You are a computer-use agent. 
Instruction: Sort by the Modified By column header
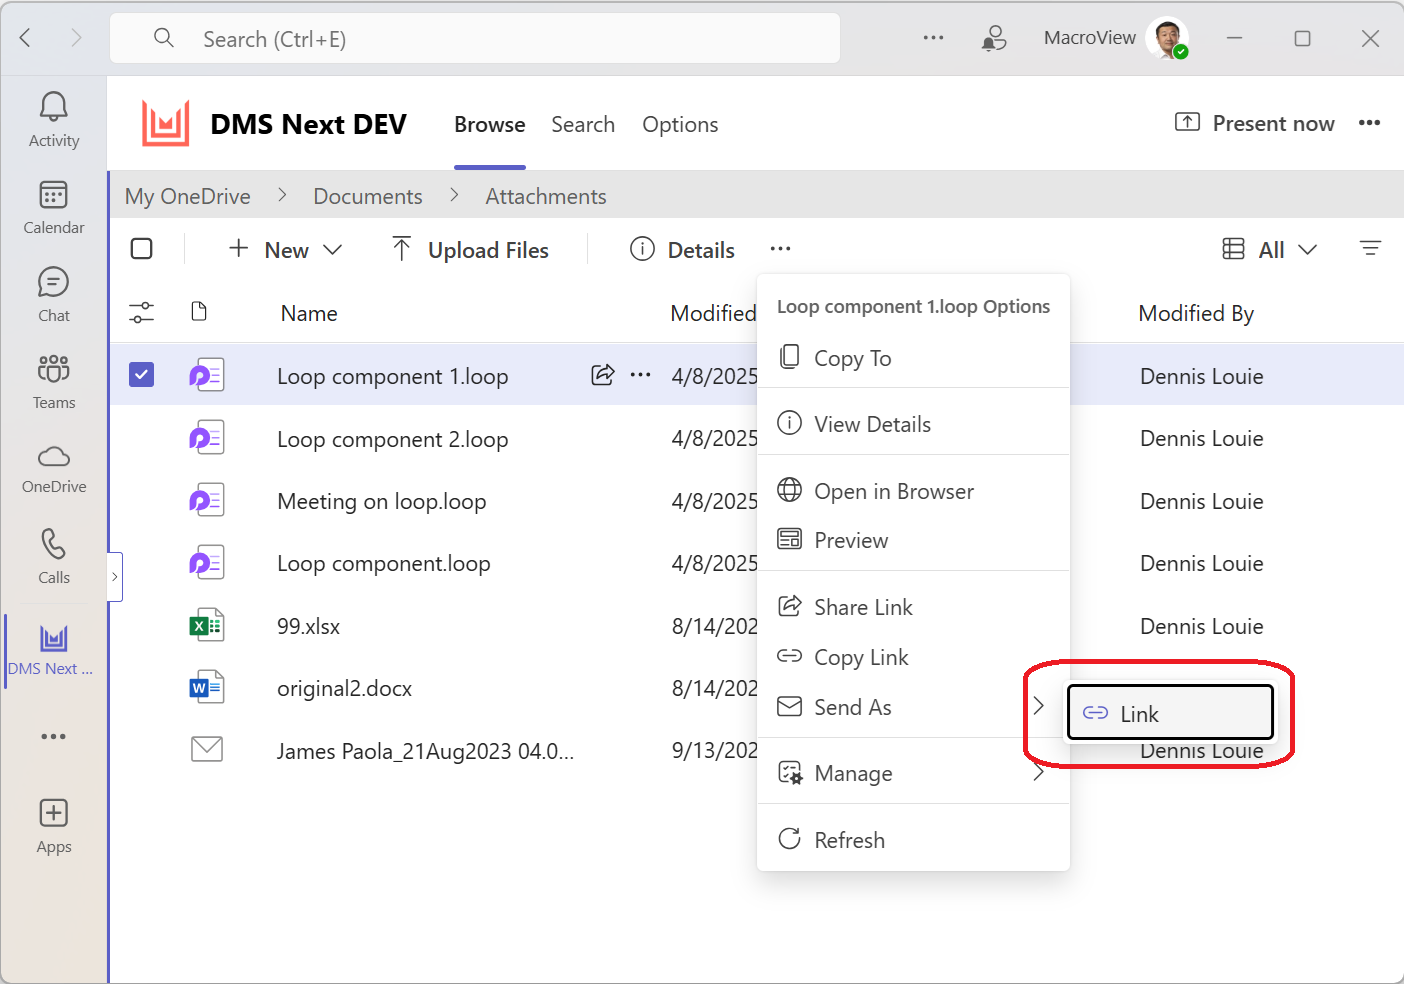[x=1196, y=313]
